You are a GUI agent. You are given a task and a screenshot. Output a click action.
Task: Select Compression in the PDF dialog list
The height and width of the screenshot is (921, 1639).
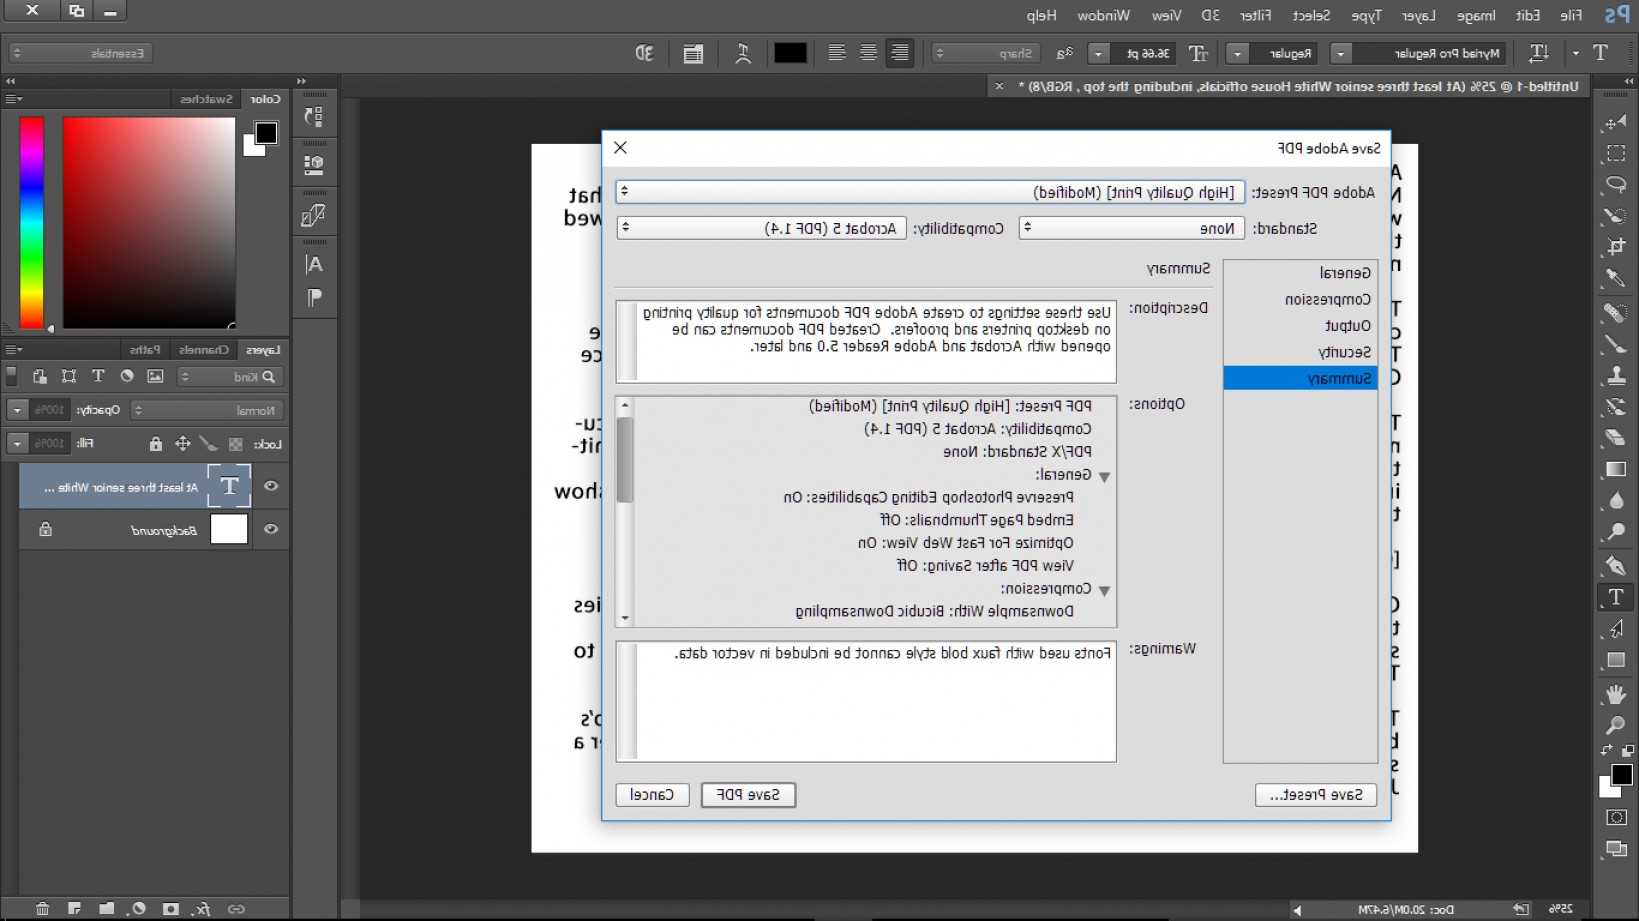tap(1300, 299)
